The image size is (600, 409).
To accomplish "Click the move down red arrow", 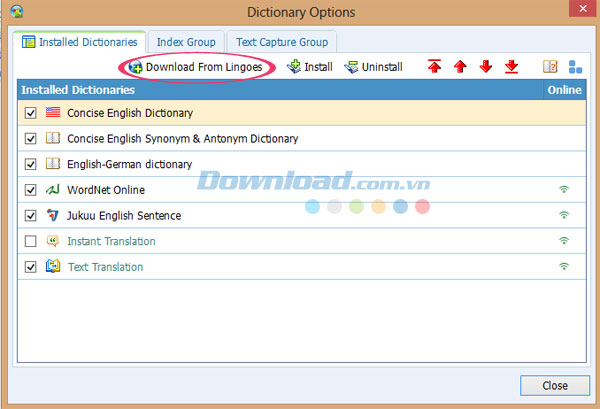I will coord(486,67).
